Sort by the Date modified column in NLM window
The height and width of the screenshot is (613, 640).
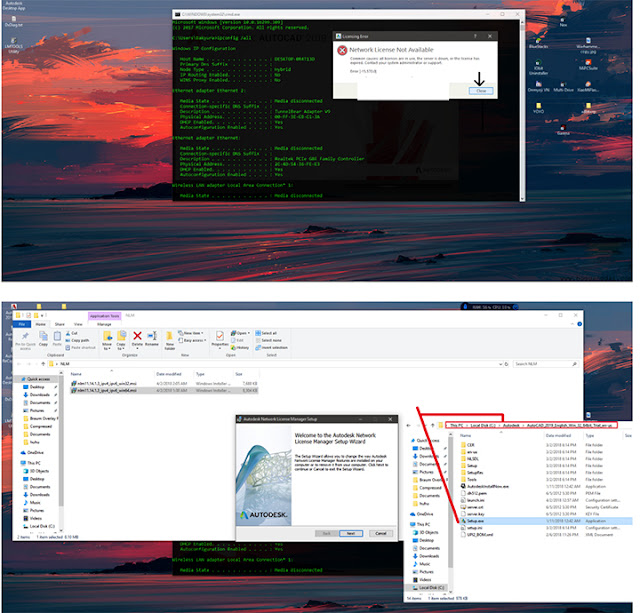tap(169, 374)
